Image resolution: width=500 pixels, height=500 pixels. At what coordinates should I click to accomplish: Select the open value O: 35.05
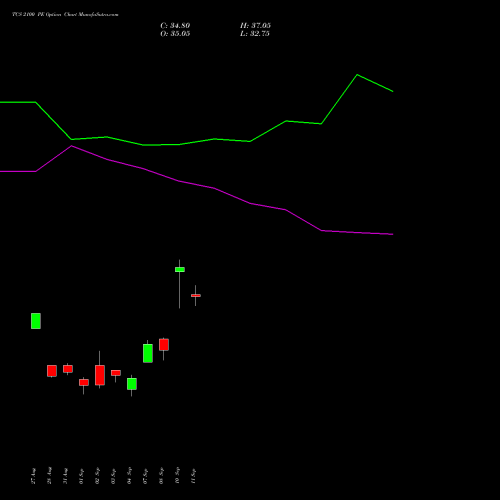tap(175, 34)
